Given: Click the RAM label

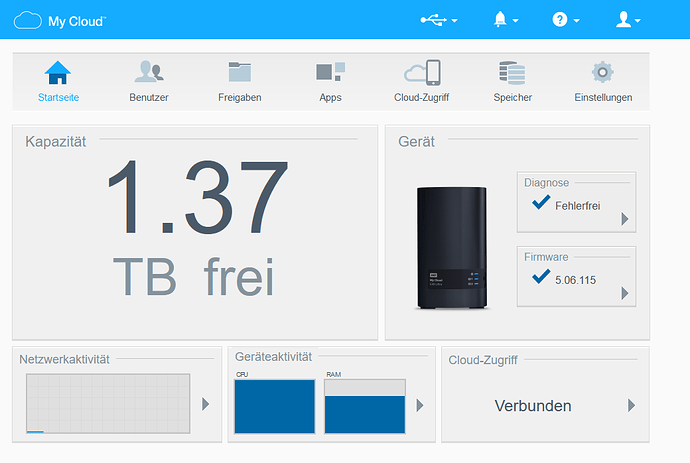Looking at the screenshot, I should click(x=334, y=375).
